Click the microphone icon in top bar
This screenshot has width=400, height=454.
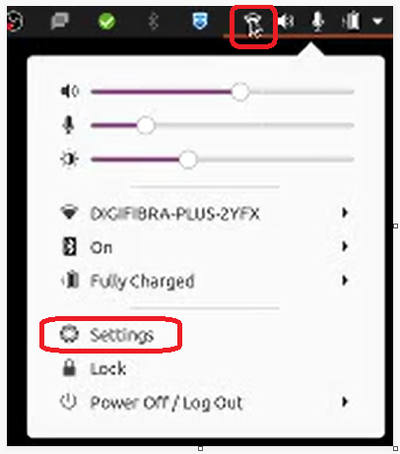pos(318,21)
